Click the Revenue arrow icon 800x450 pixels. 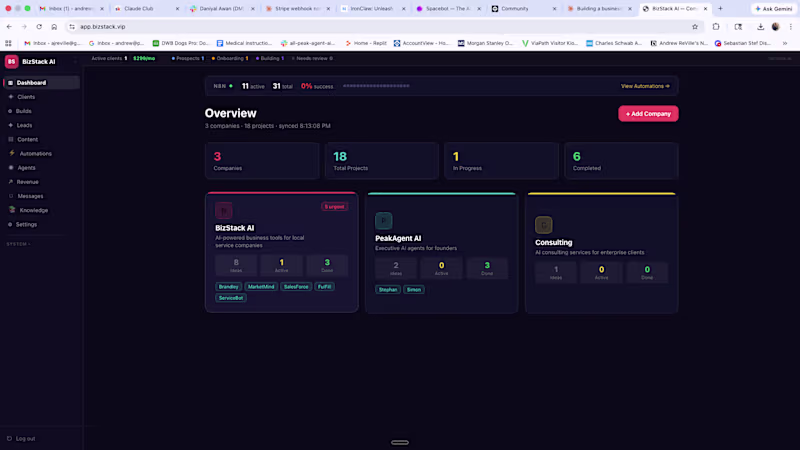(10, 182)
